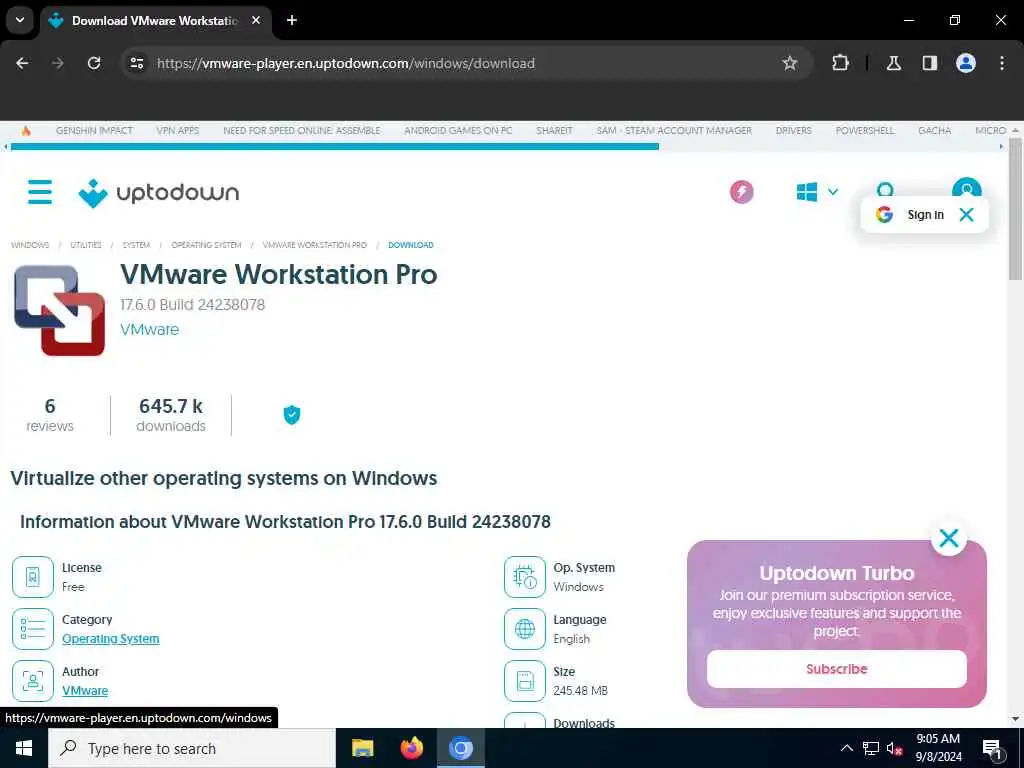
Task: Show hidden system tray icons
Action: click(847, 748)
